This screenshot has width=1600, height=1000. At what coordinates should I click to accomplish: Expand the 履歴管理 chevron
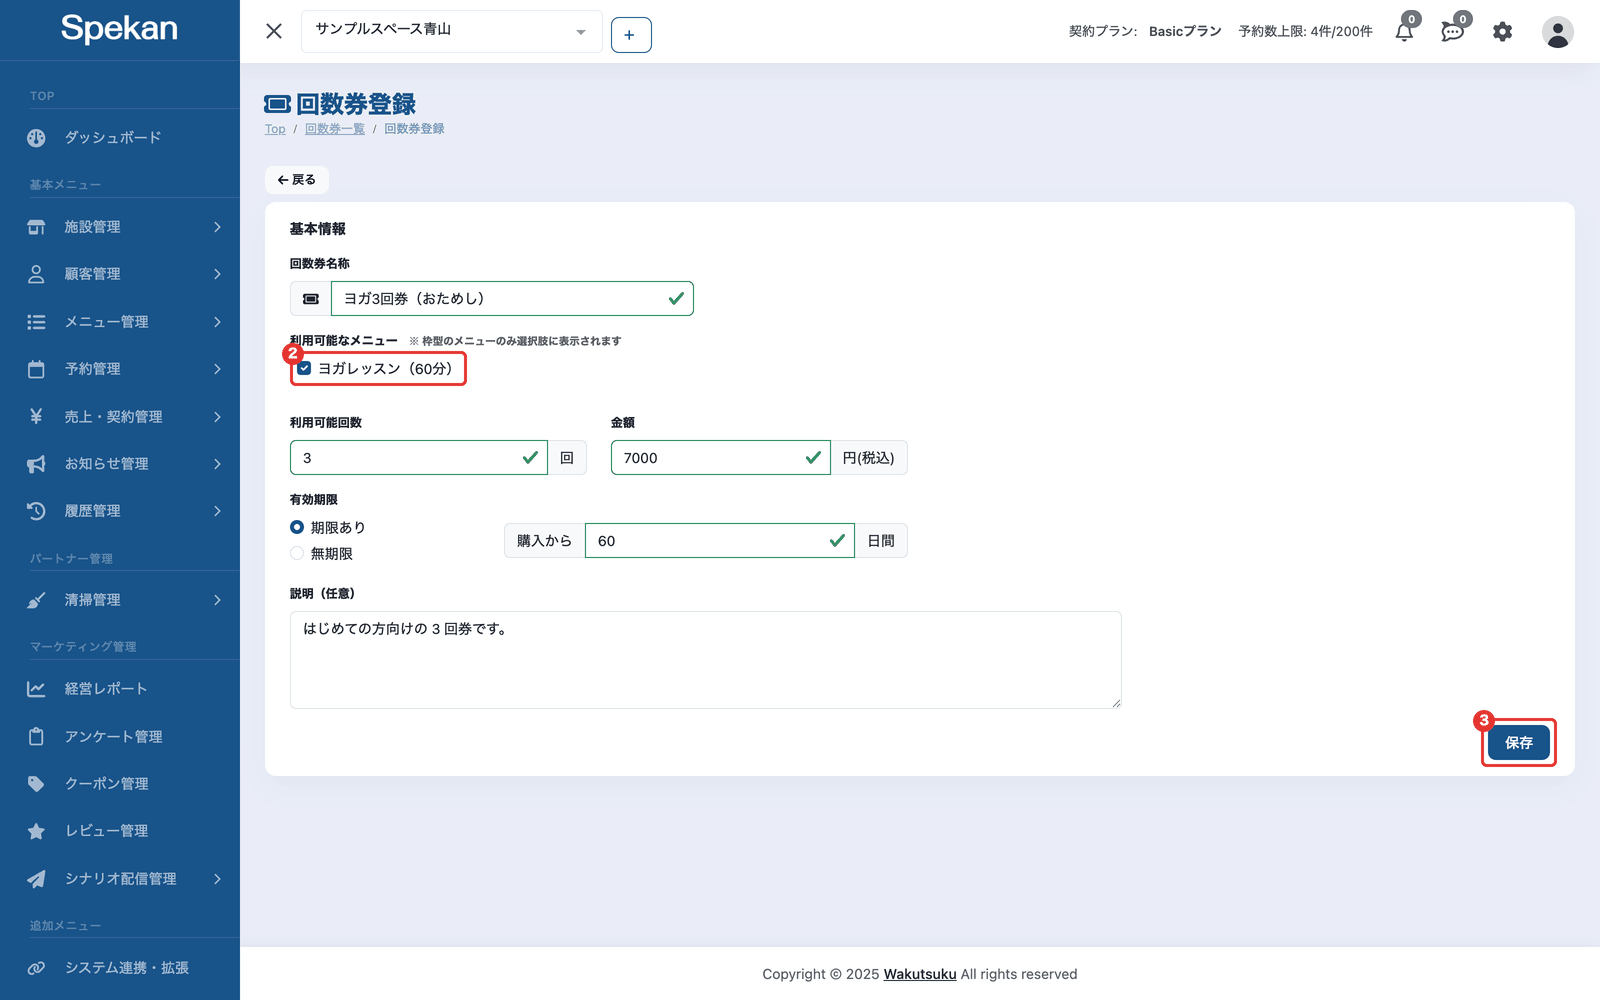coord(217,511)
